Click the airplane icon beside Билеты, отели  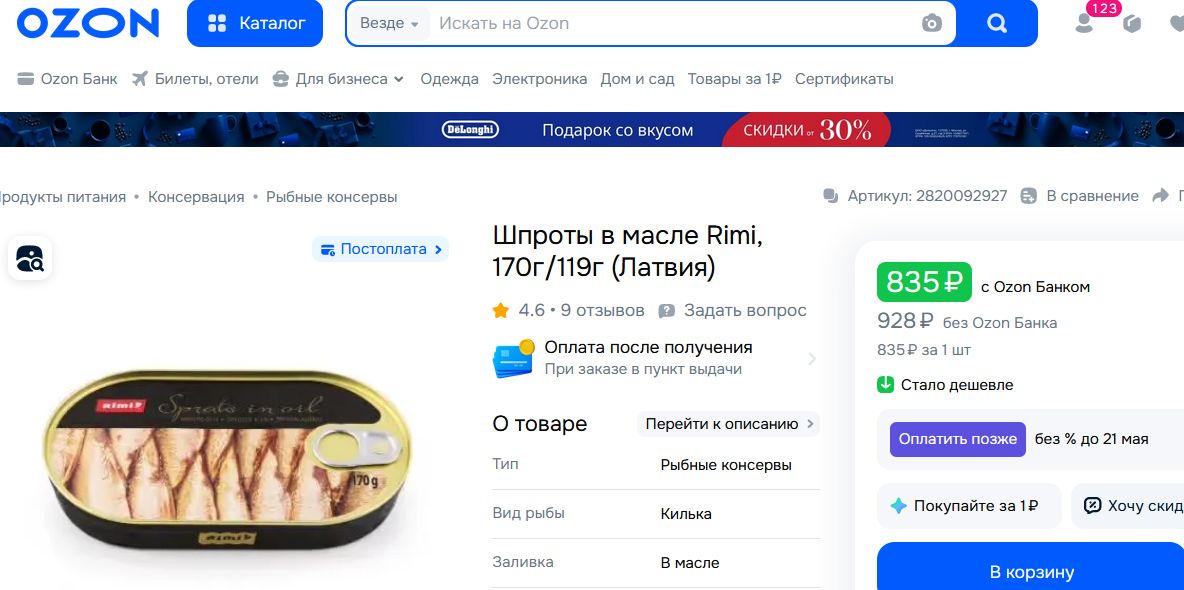pyautogui.click(x=140, y=79)
